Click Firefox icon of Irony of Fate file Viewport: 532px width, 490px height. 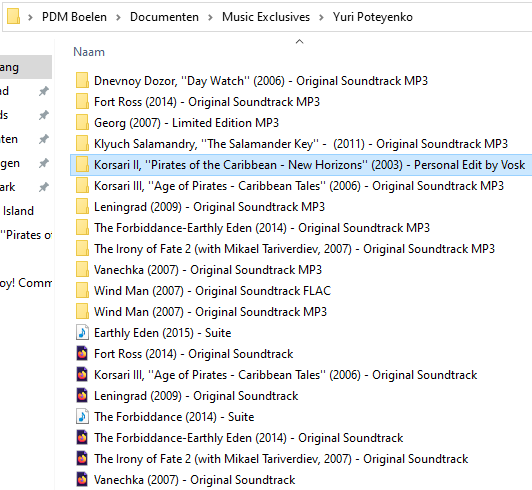(82, 459)
